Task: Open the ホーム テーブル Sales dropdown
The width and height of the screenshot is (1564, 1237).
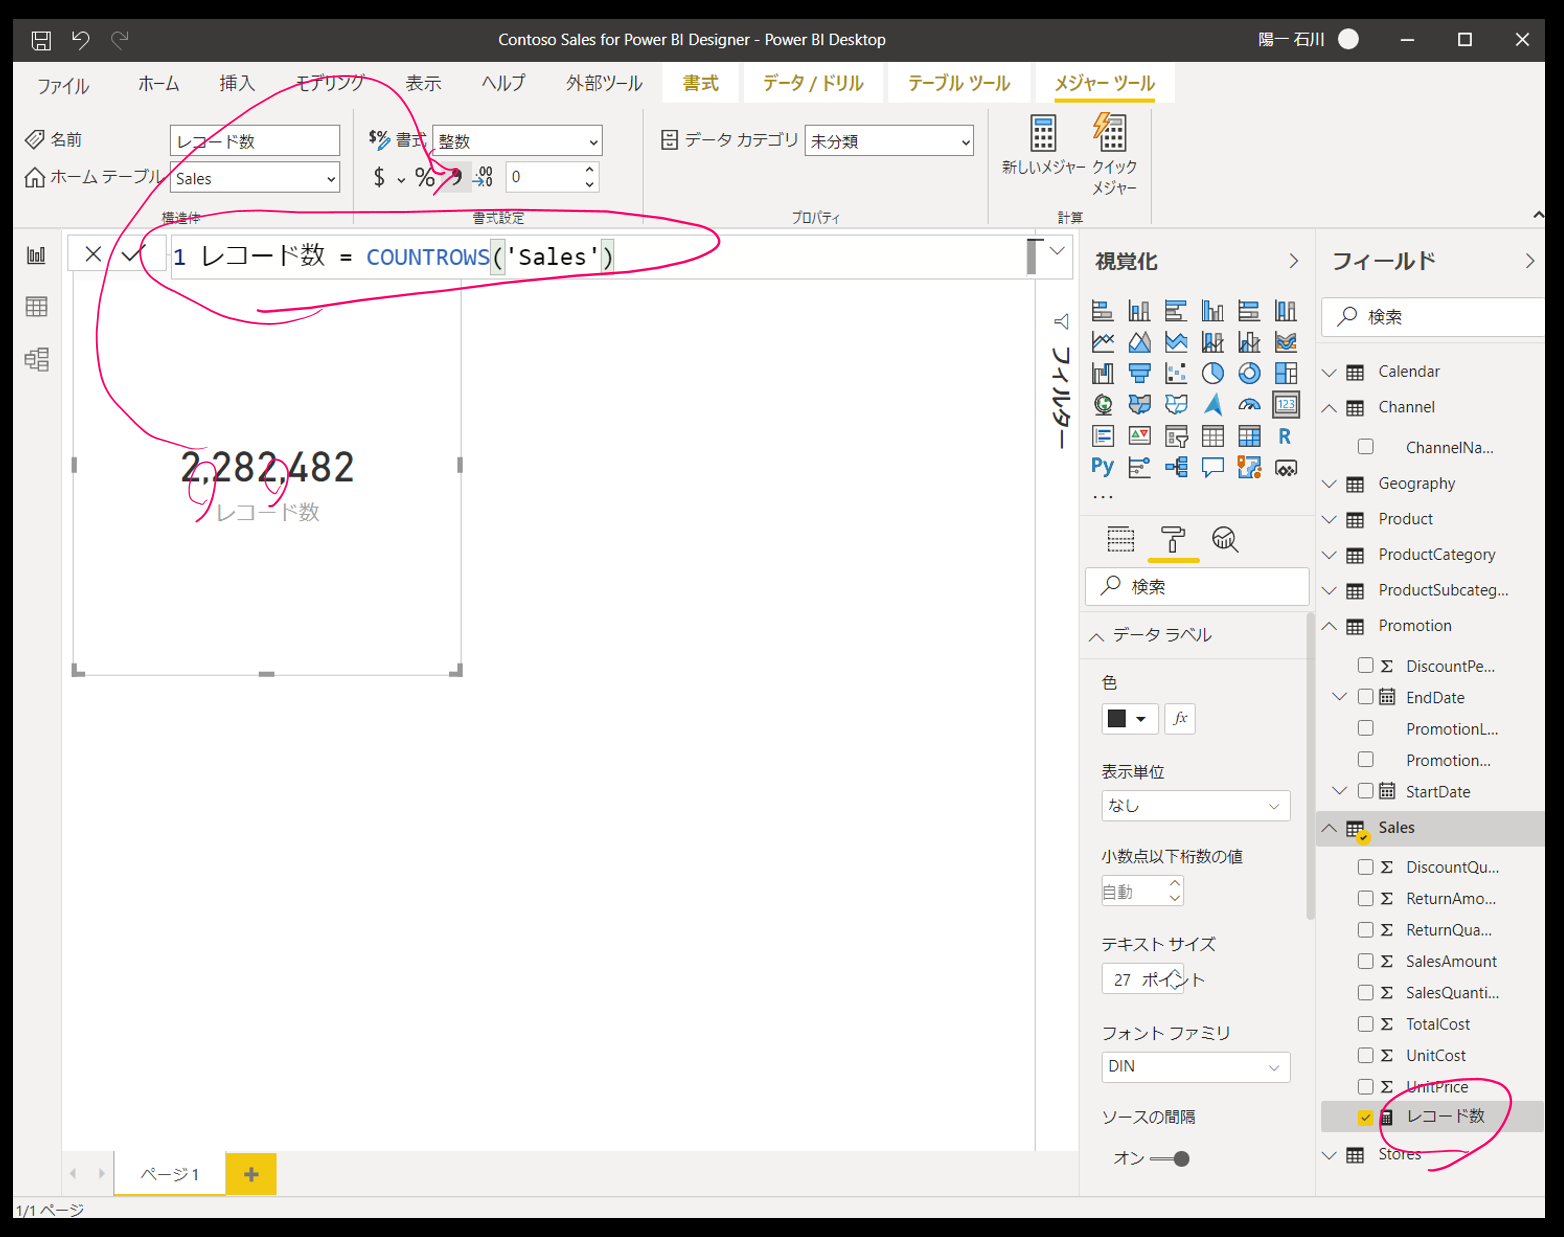Action: 255,178
